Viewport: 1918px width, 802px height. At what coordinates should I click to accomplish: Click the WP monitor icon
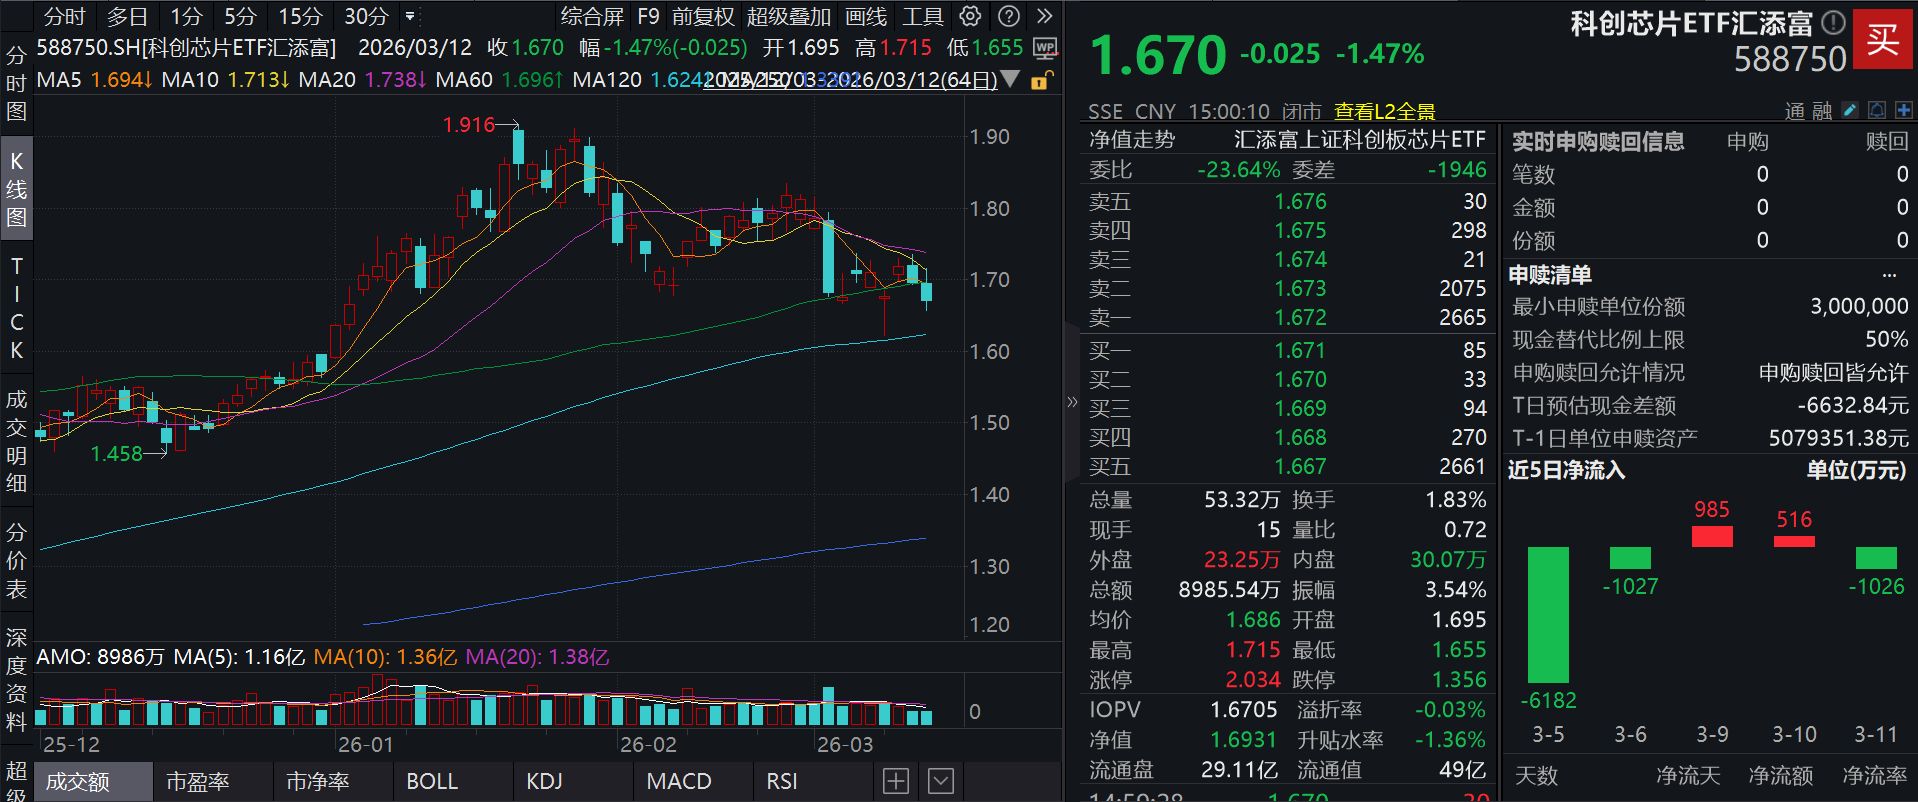(x=1045, y=48)
